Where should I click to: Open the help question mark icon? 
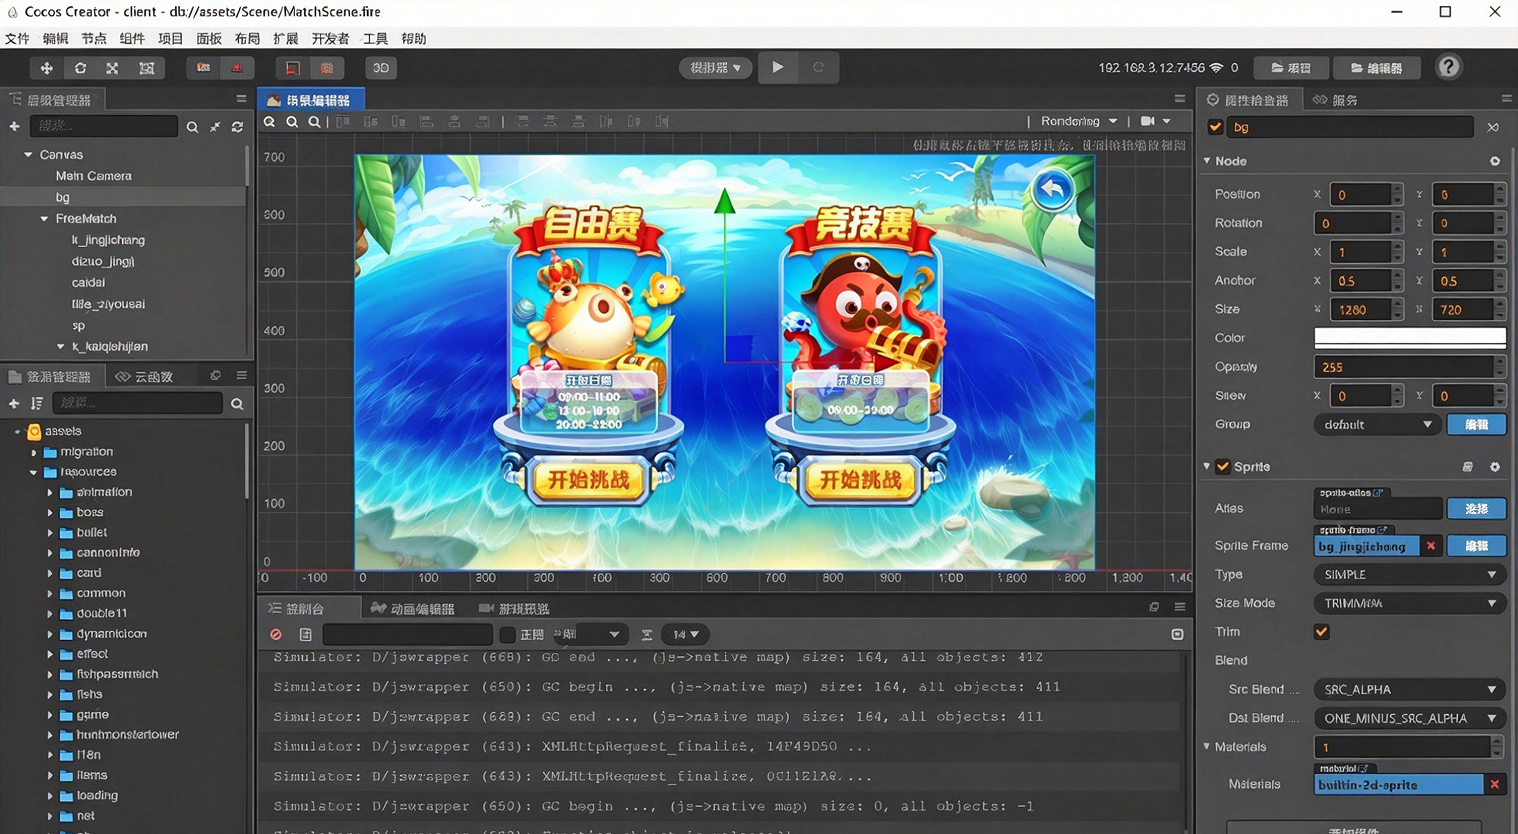click(x=1448, y=67)
